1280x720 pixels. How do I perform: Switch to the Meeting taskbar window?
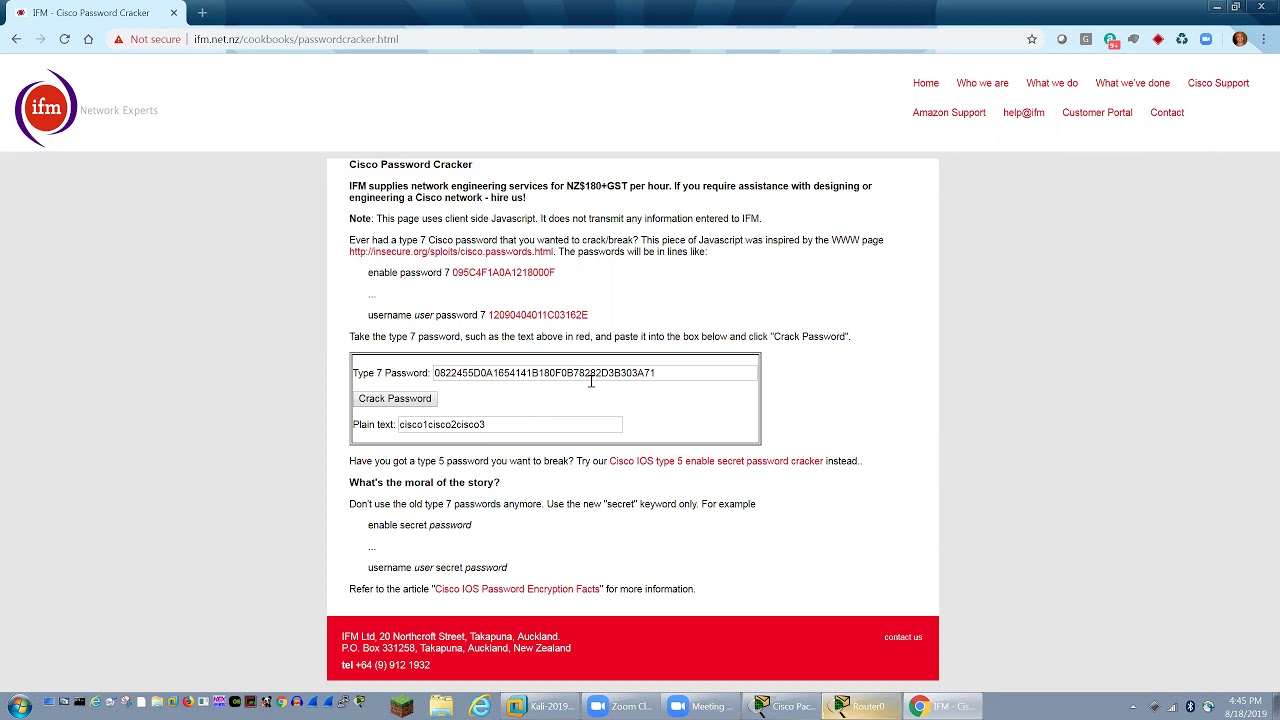click(700, 706)
